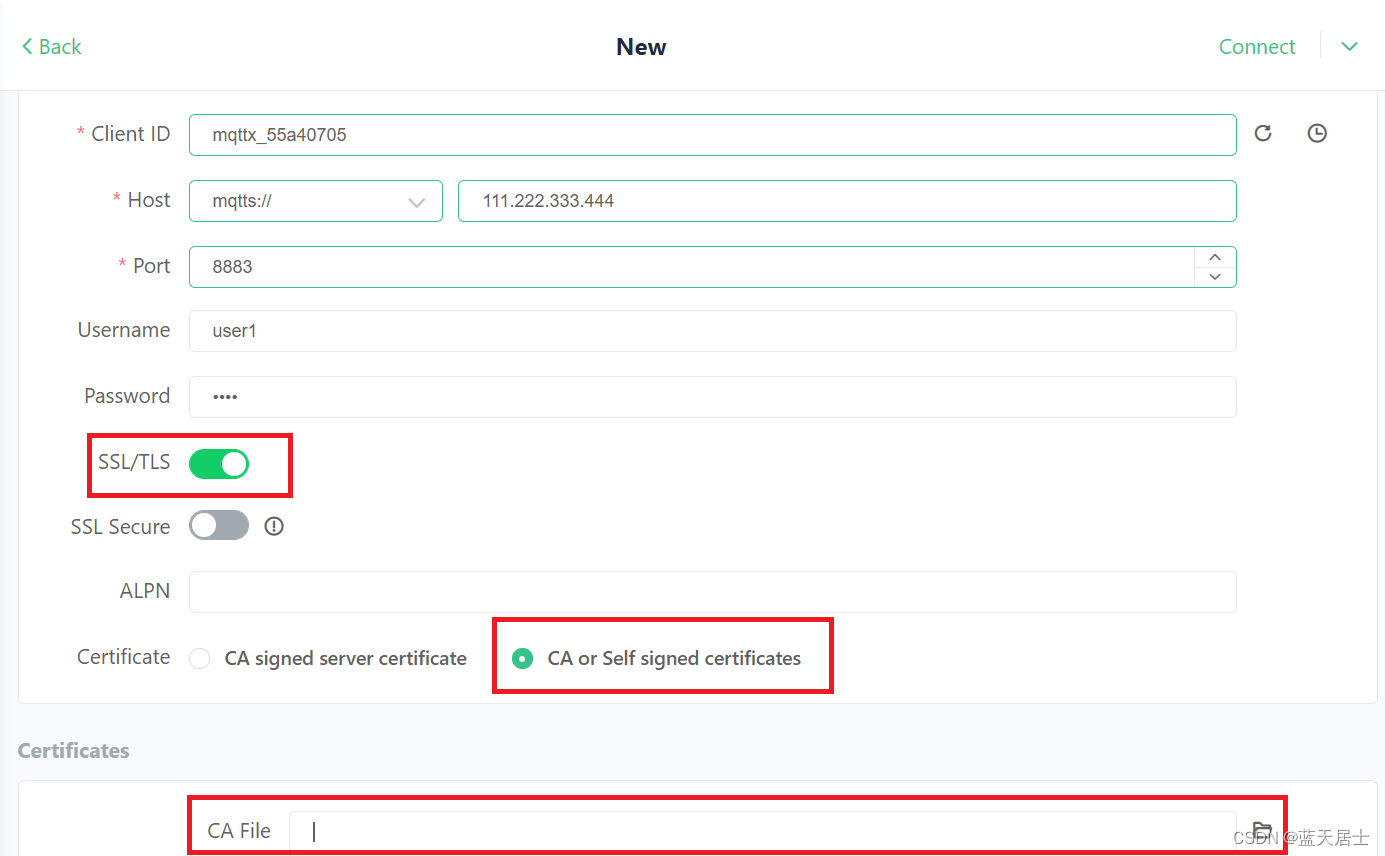The image size is (1385, 856).
Task: Focus the Client ID input field
Action: click(x=713, y=135)
